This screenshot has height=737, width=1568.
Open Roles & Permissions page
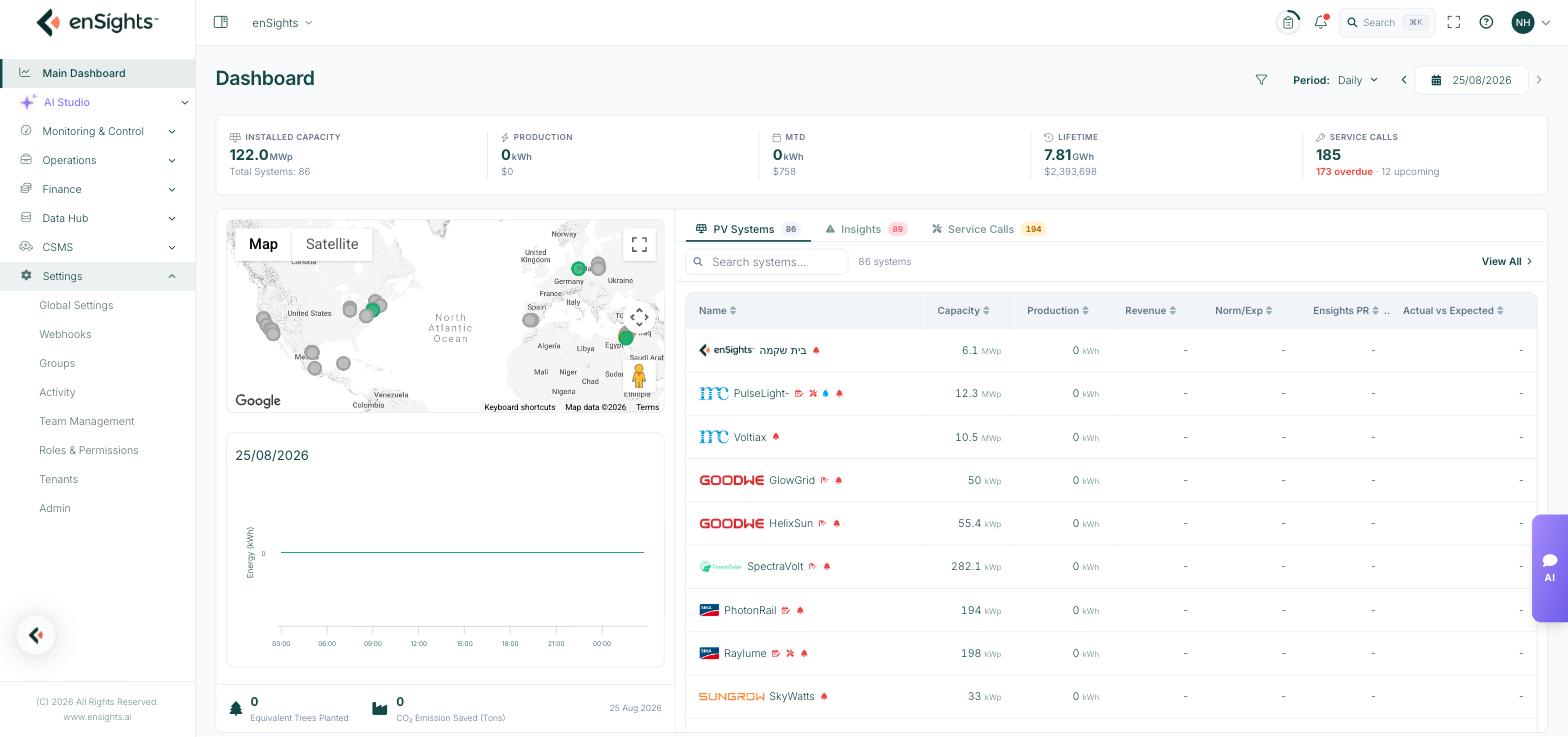[89, 450]
